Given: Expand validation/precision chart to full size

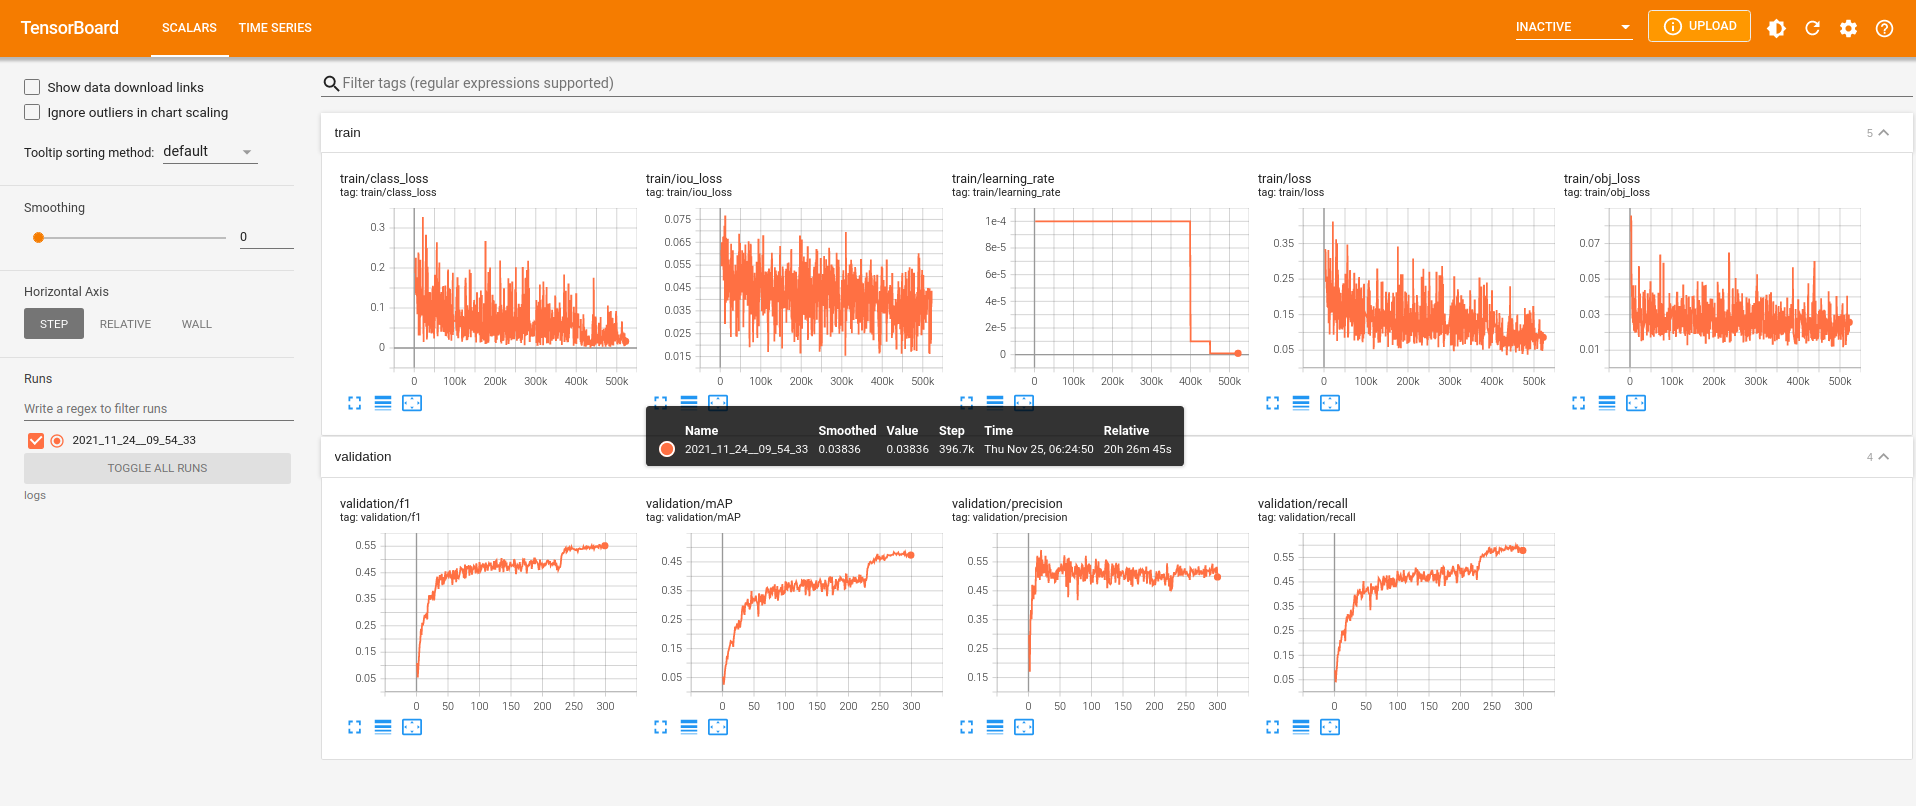Looking at the screenshot, I should [x=966, y=727].
